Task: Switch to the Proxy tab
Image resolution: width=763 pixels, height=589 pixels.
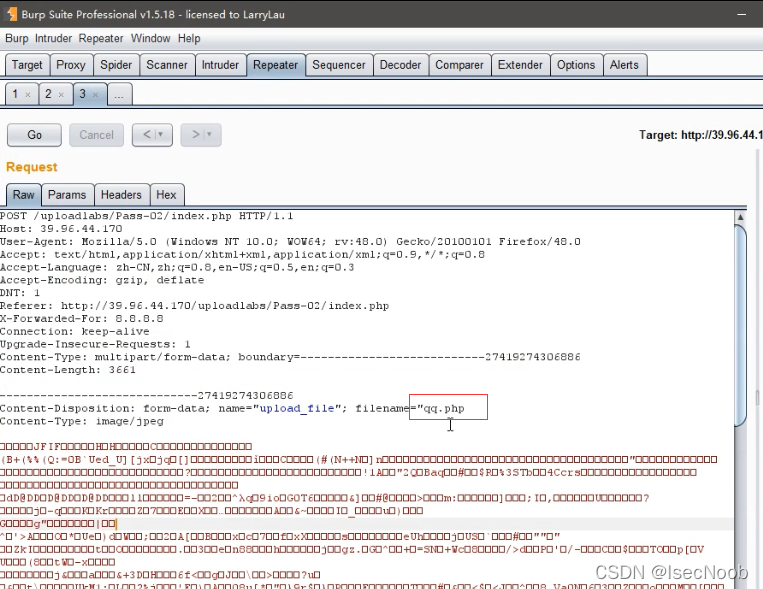Action: (71, 65)
